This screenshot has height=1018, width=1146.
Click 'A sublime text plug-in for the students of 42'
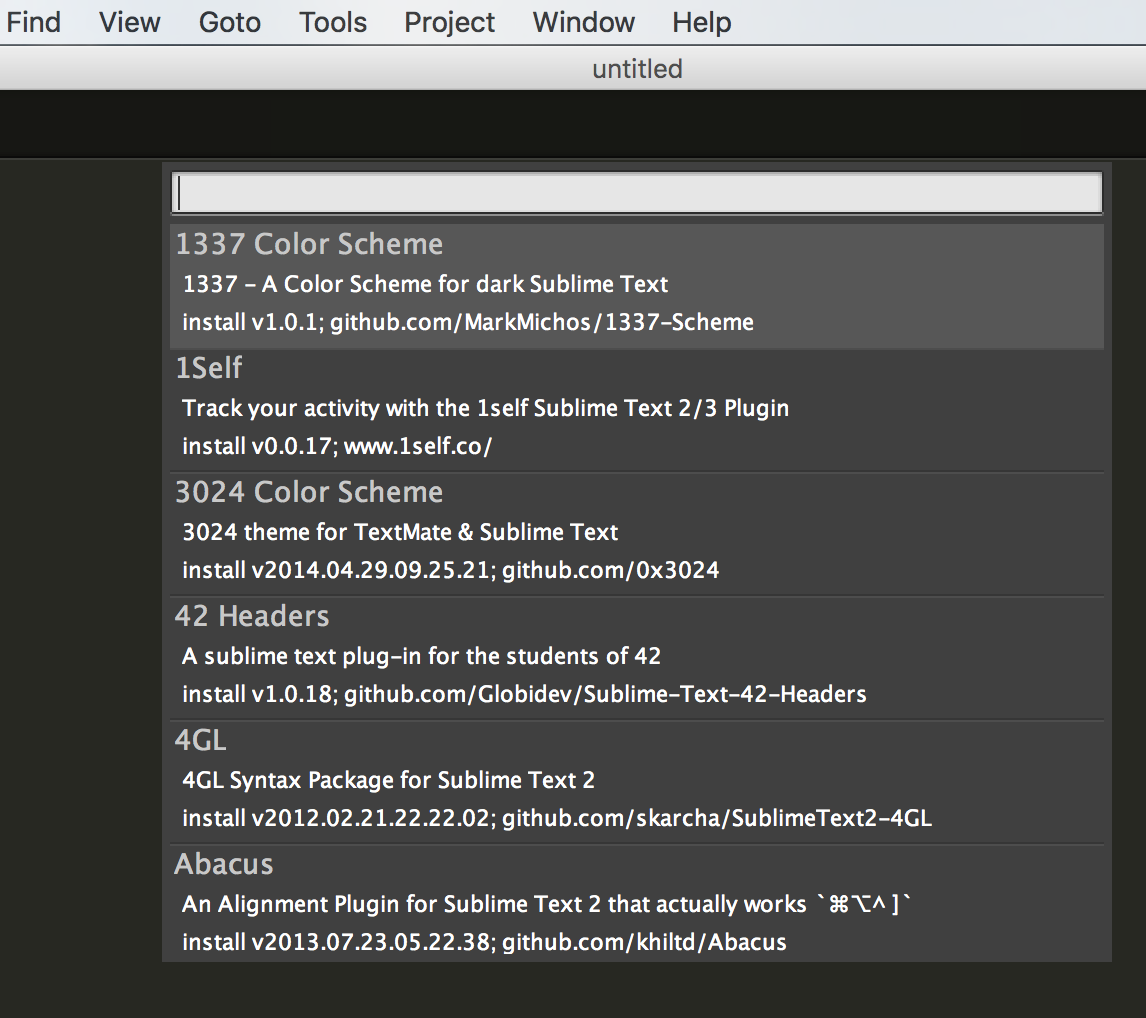(x=421, y=656)
